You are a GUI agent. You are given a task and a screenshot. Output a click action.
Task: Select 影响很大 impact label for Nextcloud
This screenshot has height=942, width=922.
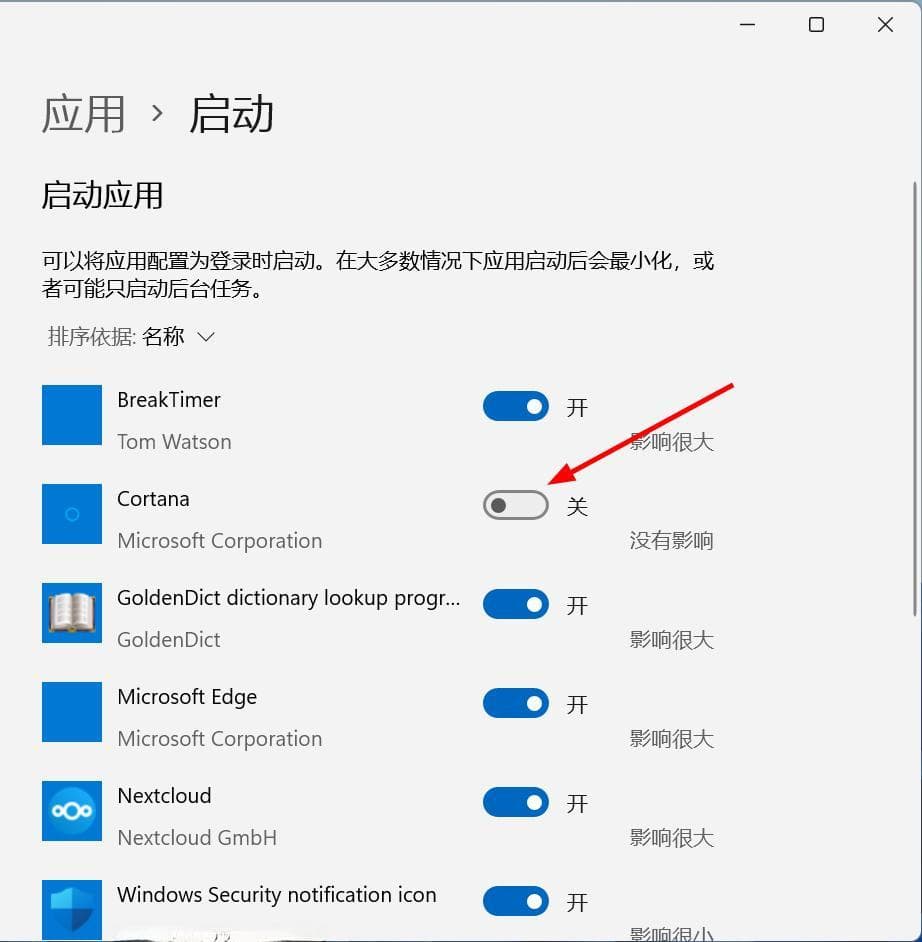(671, 839)
